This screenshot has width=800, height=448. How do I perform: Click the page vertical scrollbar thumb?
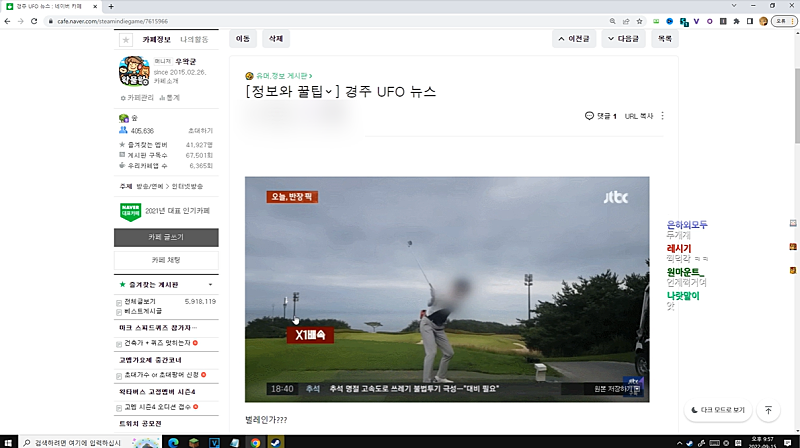(x=796, y=105)
